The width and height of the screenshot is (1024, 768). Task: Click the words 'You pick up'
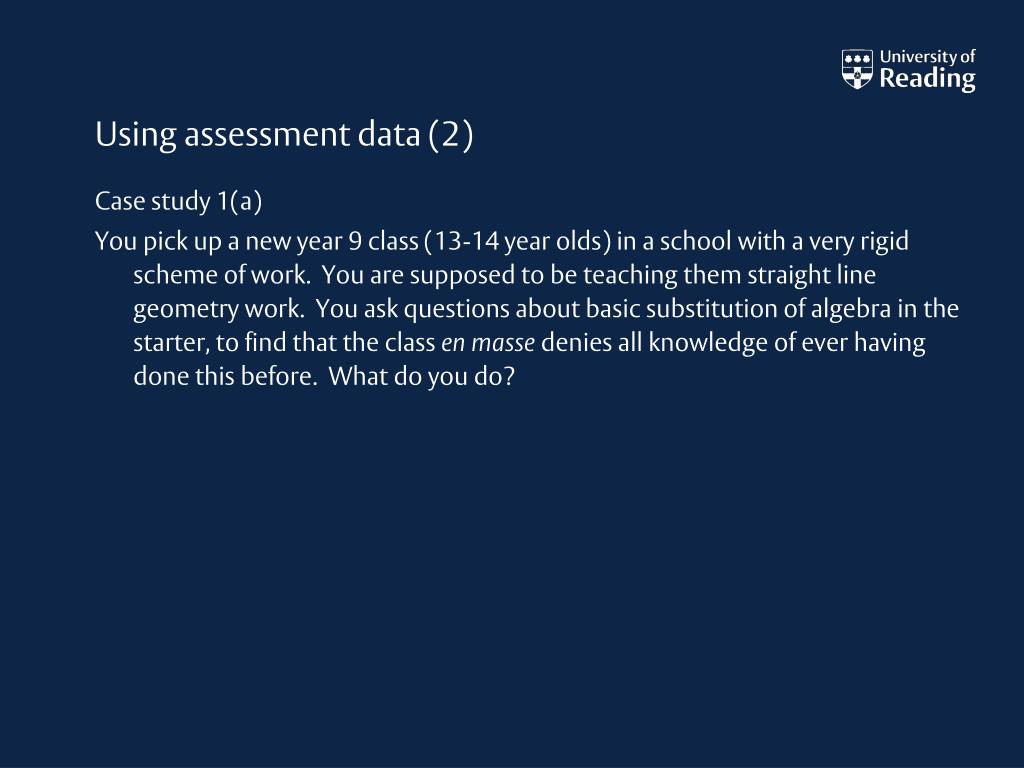click(x=159, y=242)
